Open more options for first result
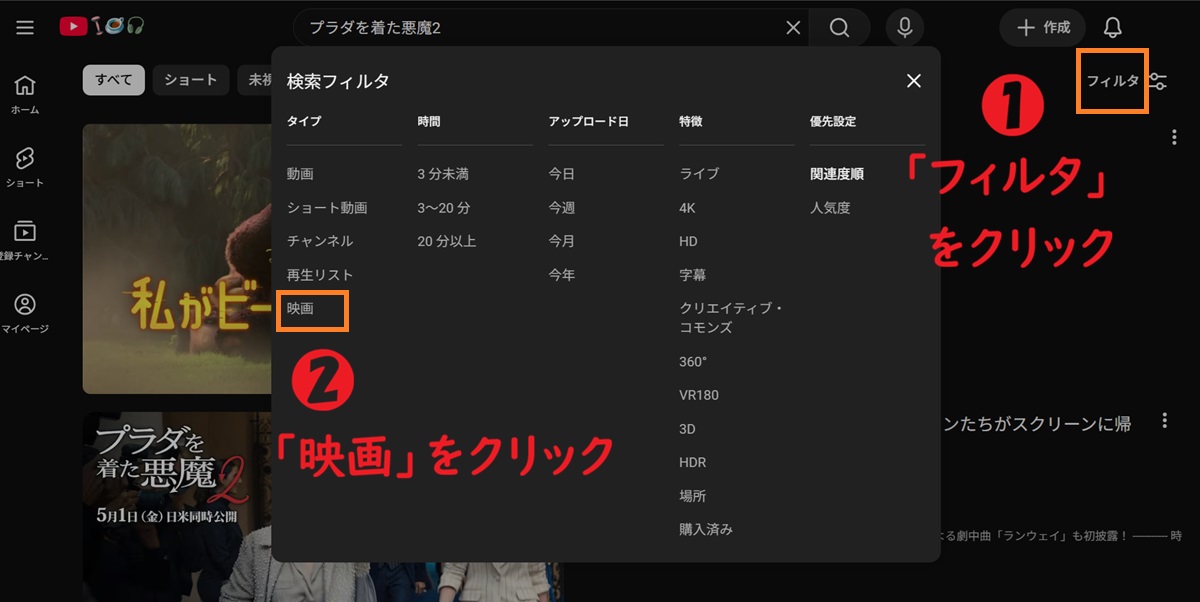This screenshot has height=602, width=1200. pos(1174,138)
